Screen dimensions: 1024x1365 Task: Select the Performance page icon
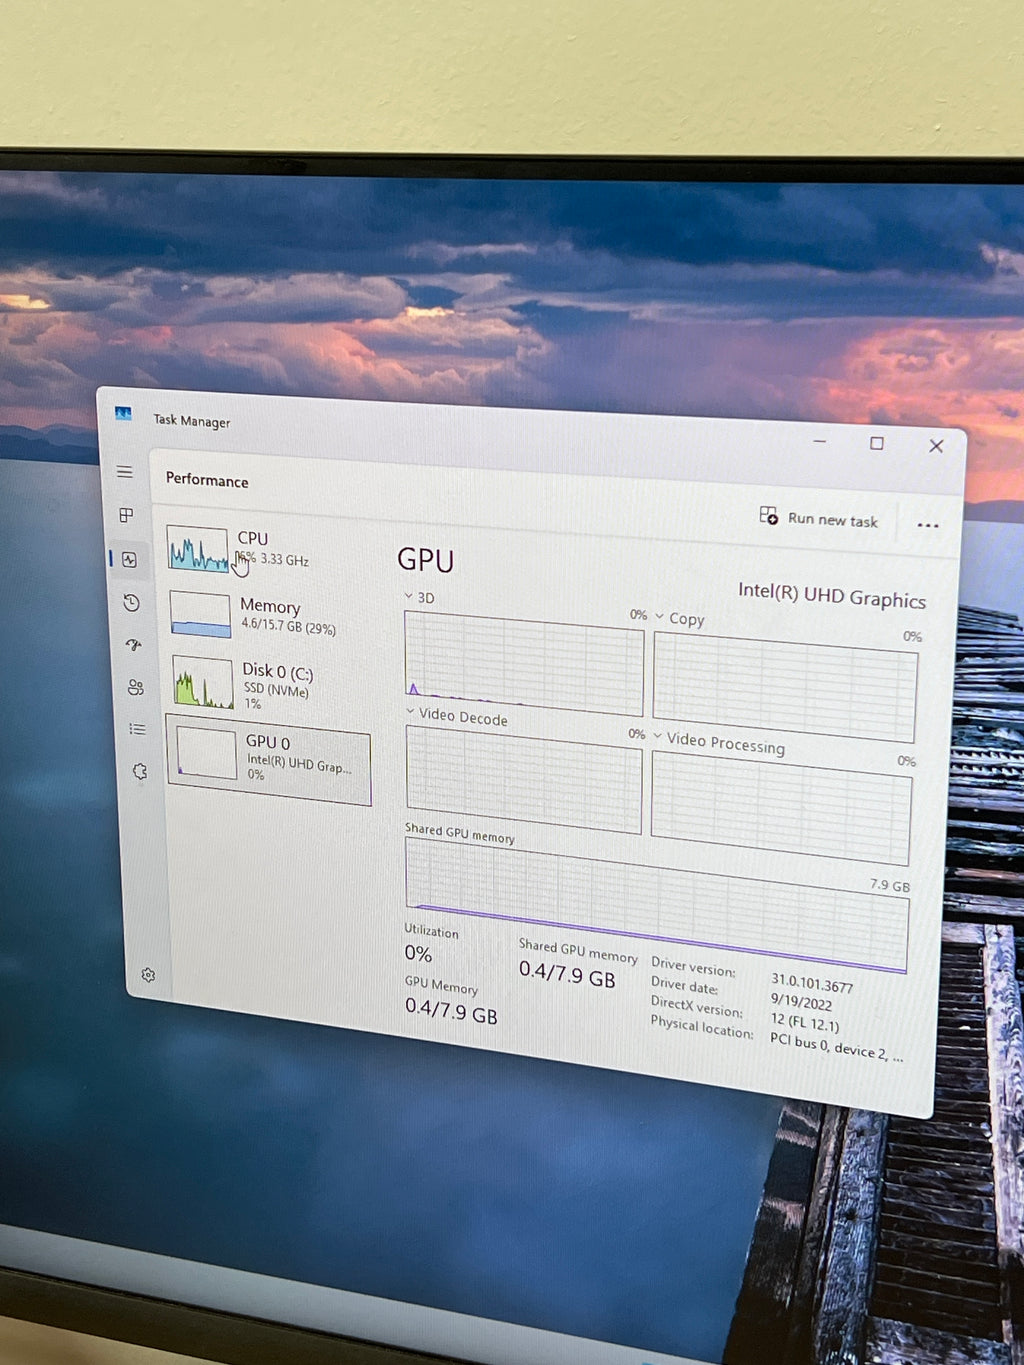point(129,559)
